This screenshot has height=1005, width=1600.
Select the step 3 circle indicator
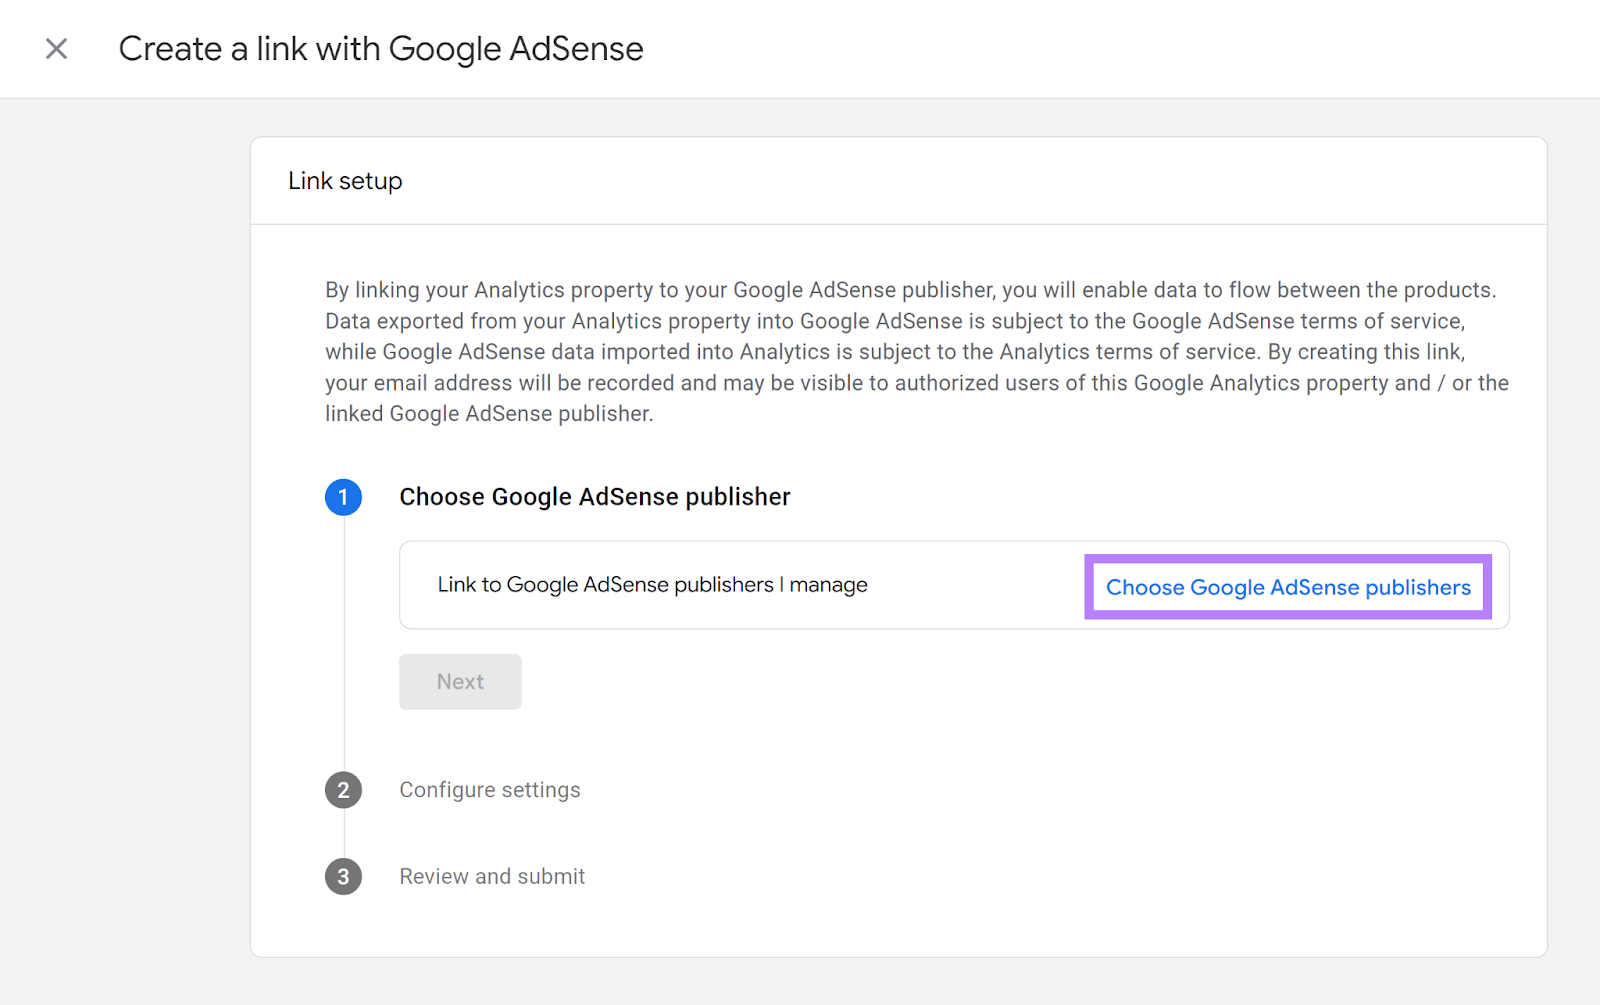point(344,876)
